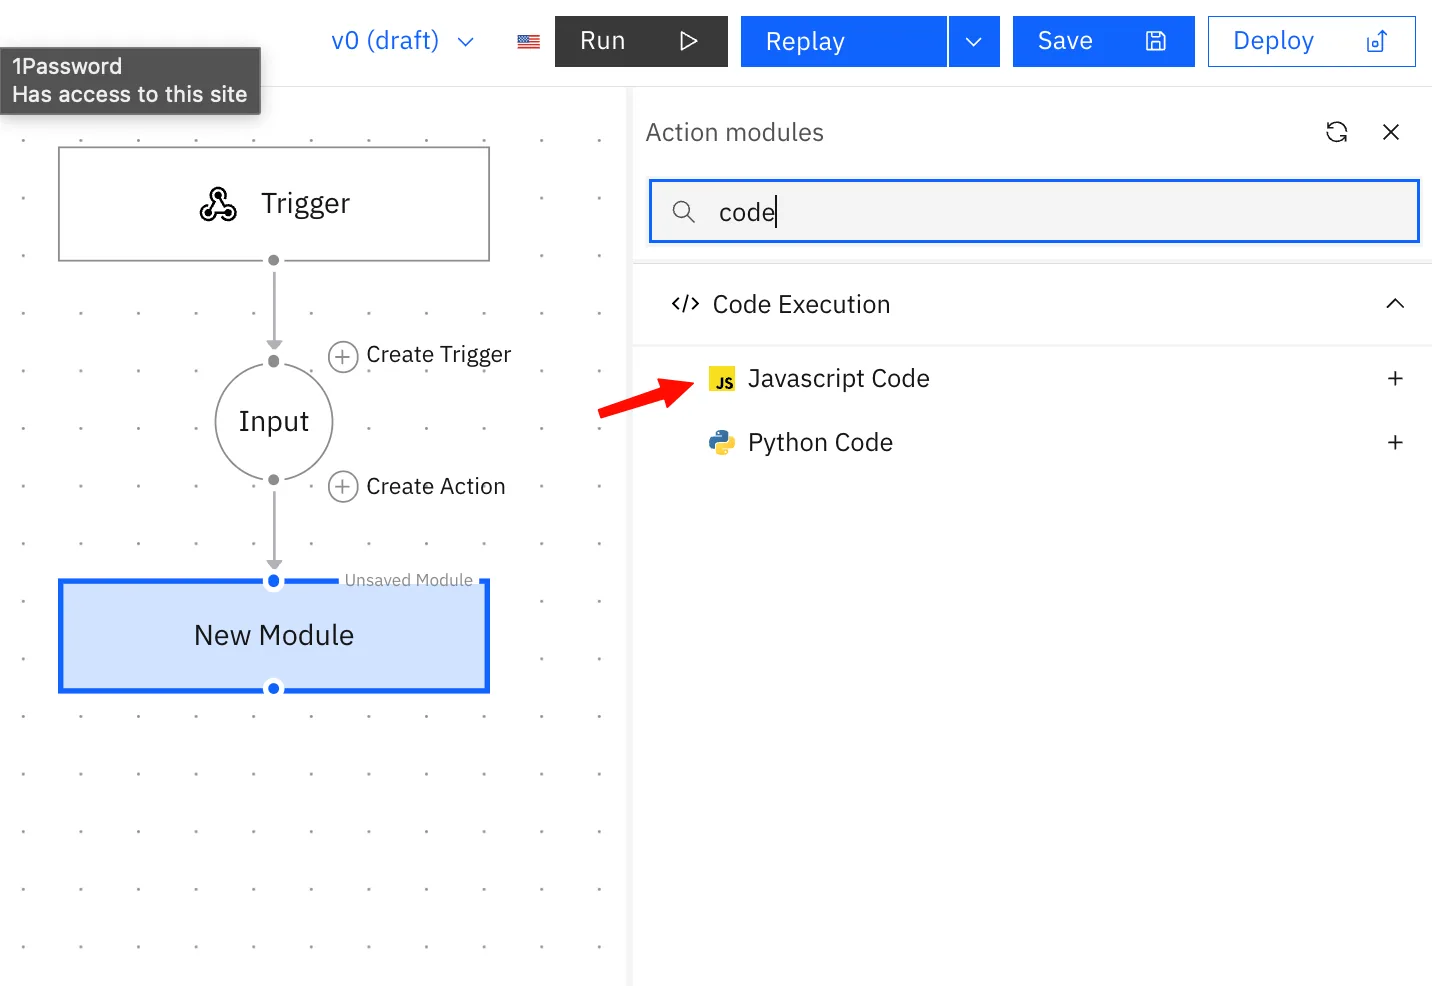This screenshot has height=986, width=1432.
Task: Click the Create Trigger label
Action: [439, 355]
